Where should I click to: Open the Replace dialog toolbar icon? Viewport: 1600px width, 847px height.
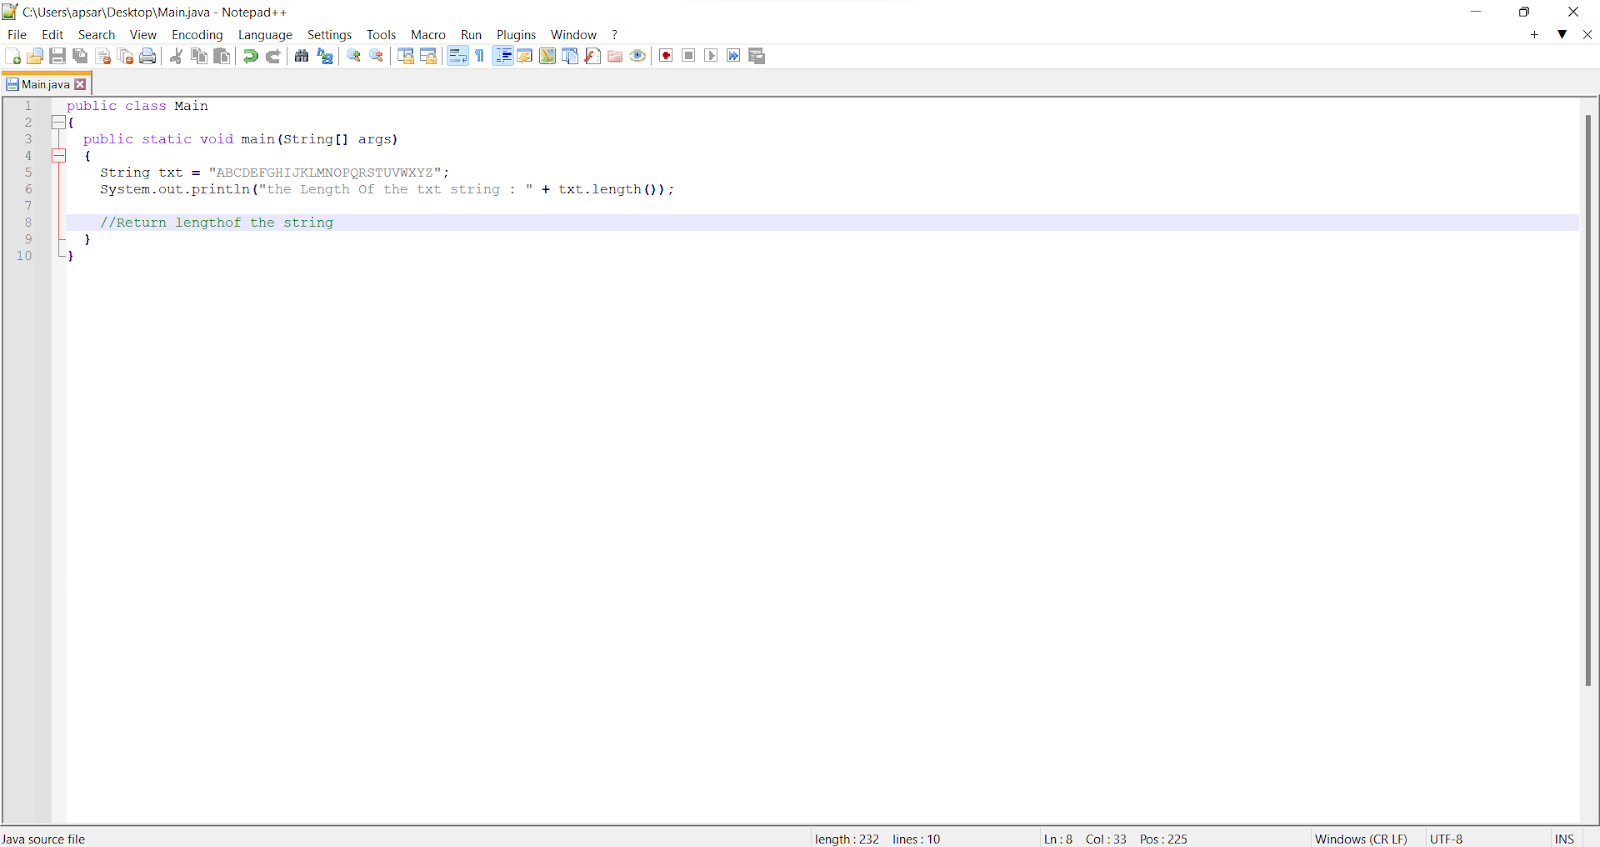(x=325, y=56)
